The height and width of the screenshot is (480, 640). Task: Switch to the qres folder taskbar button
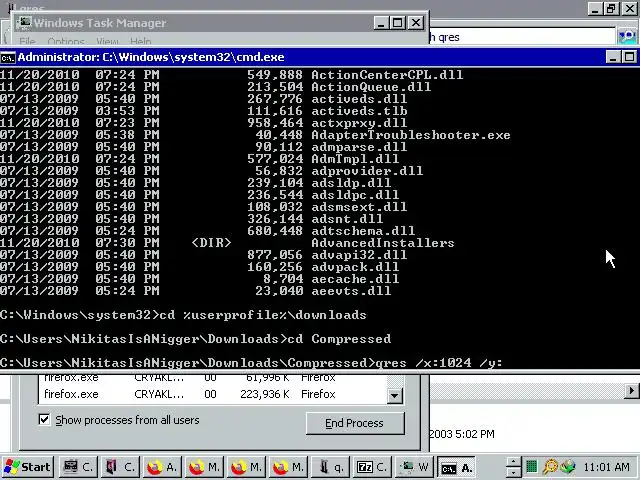coord(329,467)
